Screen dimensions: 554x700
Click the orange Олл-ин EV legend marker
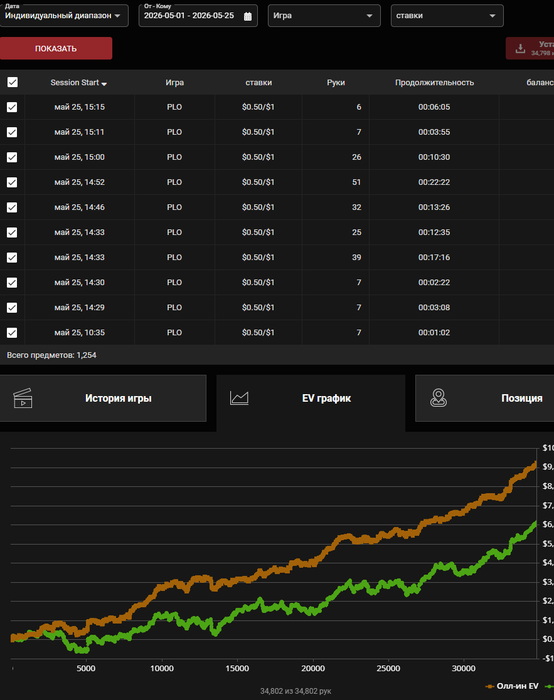point(490,686)
